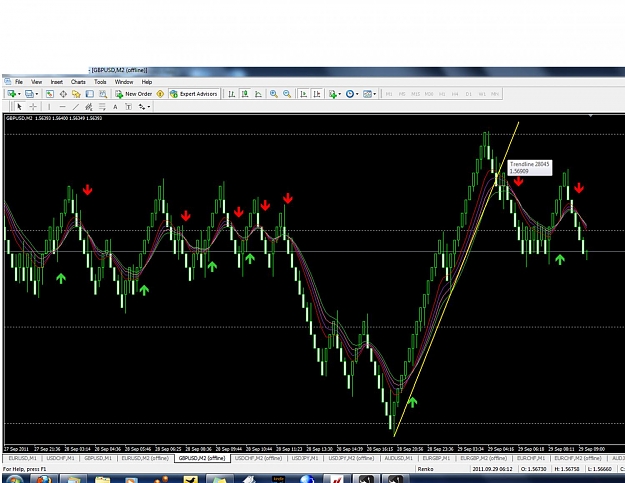This screenshot has width=625, height=483.
Task: Show the Terminal window icon
Action: 90,94
